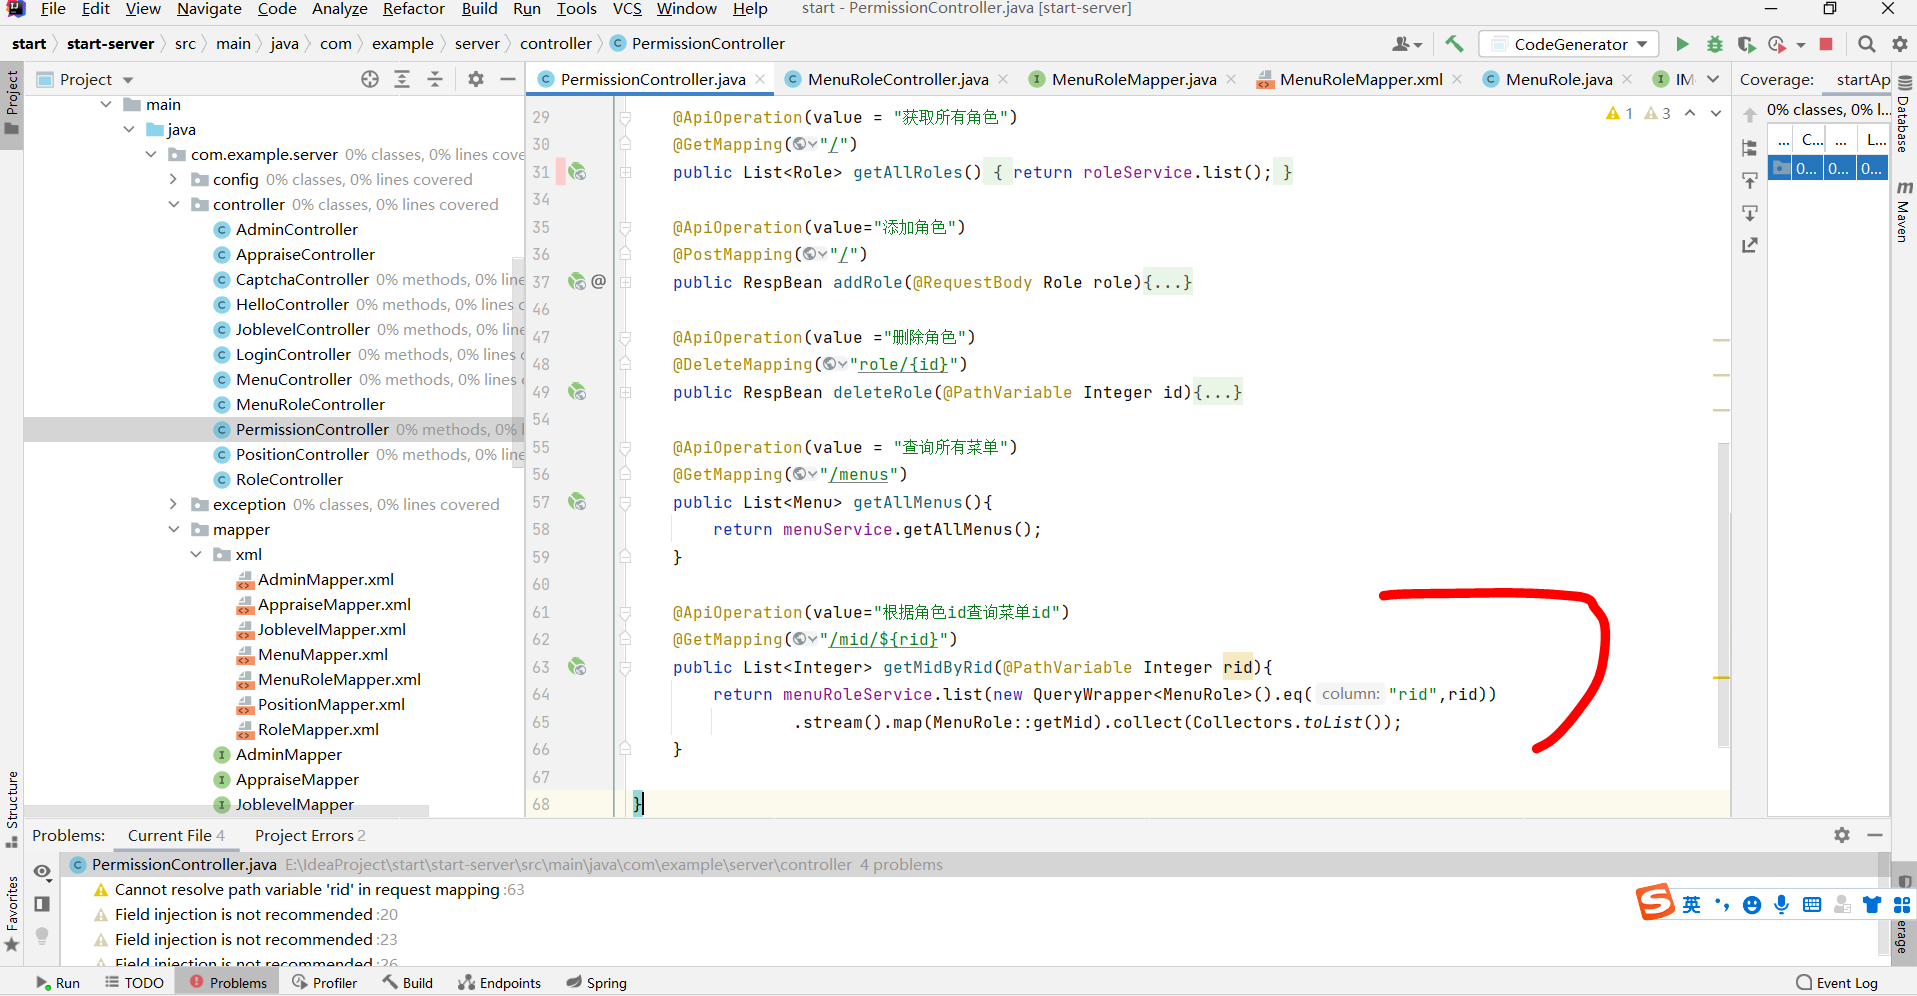Click the 3 weak warnings indicator
1917x996 pixels.
(1658, 113)
